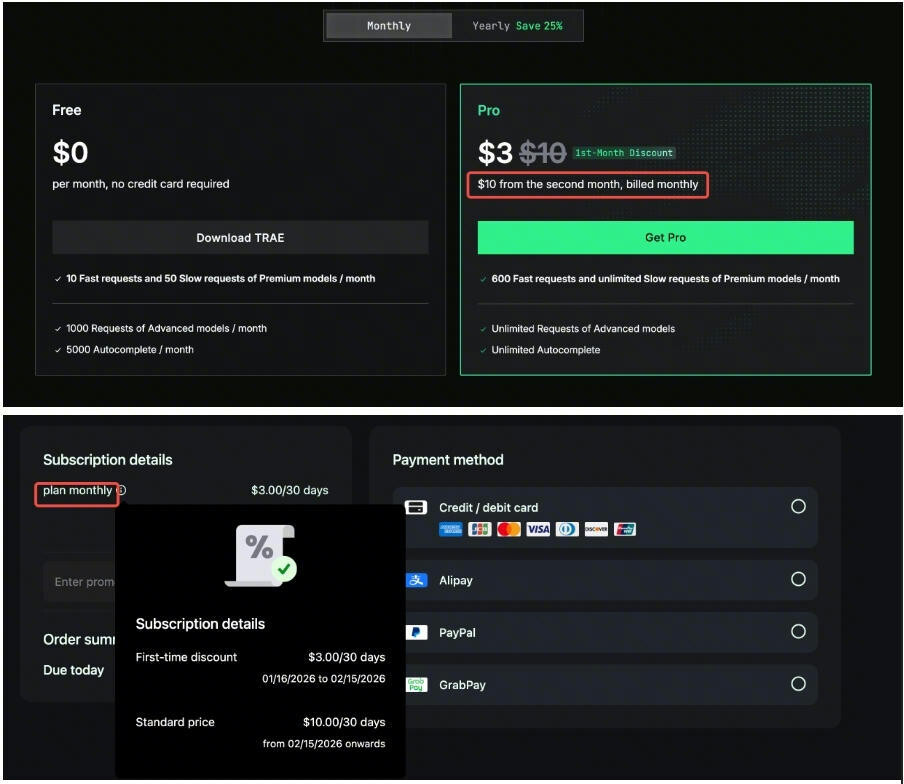904x784 pixels.
Task: Focus the Enter promo code field
Action: tap(80, 582)
